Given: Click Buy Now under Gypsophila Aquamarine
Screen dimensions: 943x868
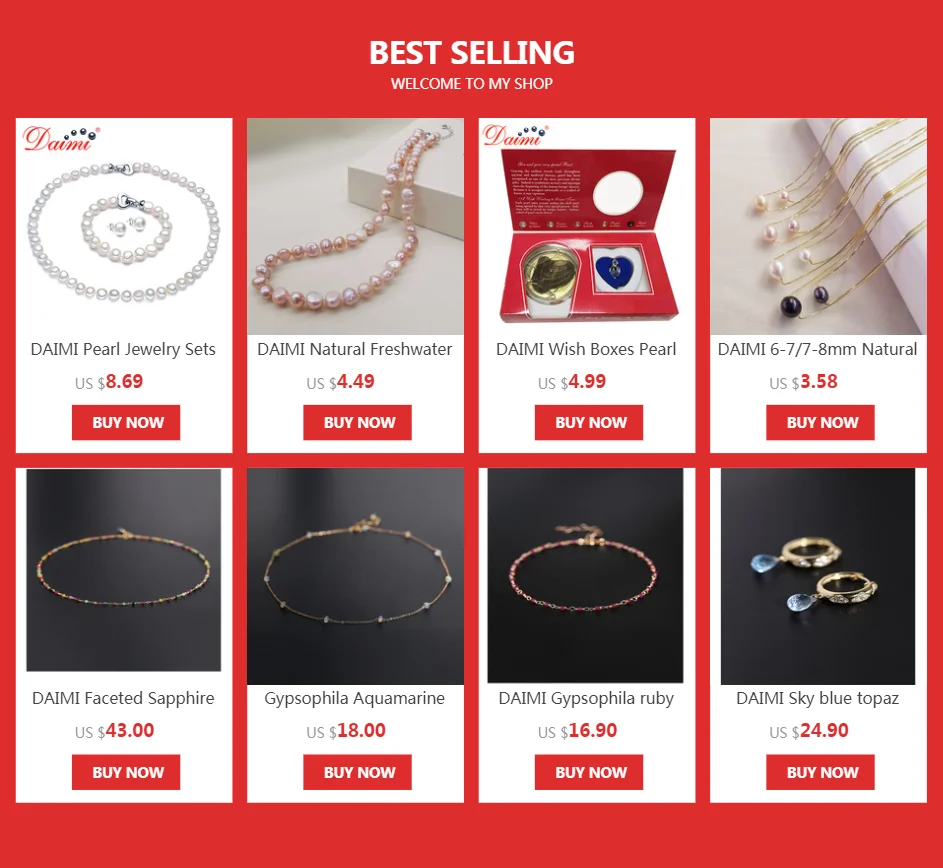Looking at the screenshot, I should (357, 772).
